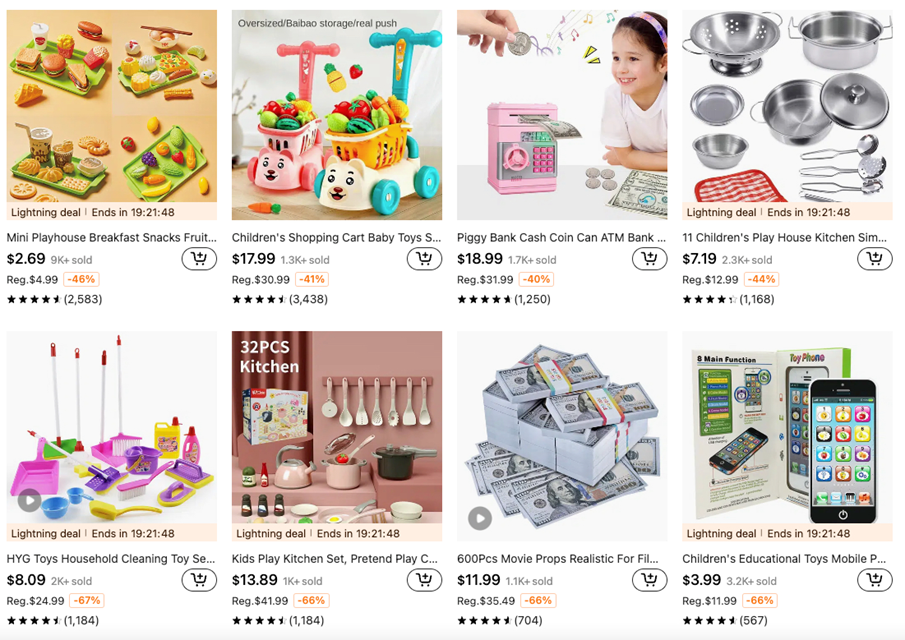
Task: Add Kids Play Kitchen Set to cart
Action: click(424, 580)
